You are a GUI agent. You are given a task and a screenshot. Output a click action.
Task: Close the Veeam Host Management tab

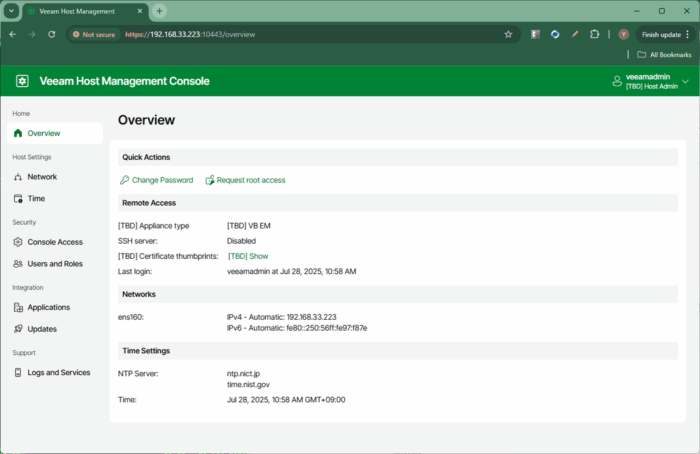[x=140, y=11]
